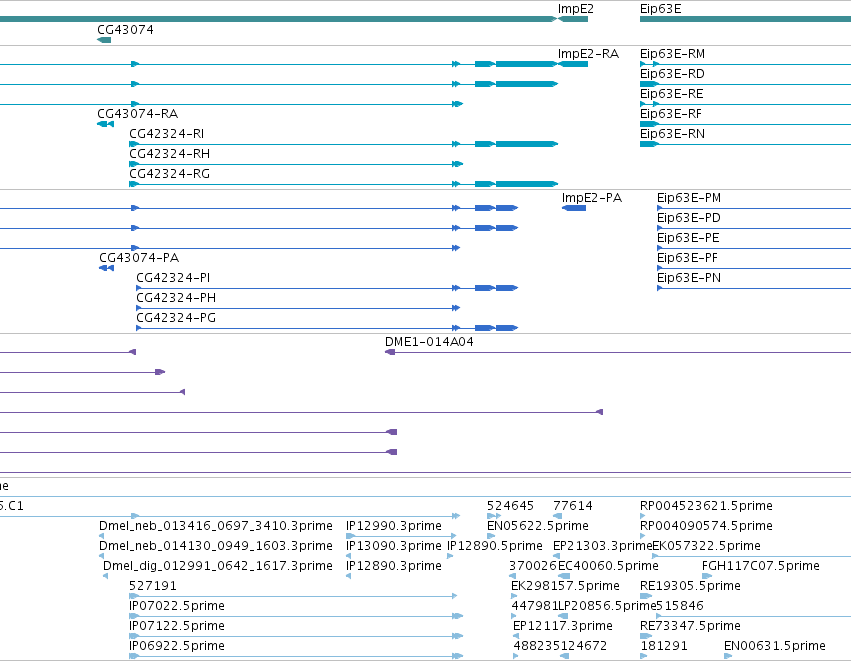Select the RE19305.5prime EST label
The width and height of the screenshot is (851, 661).
tap(690, 587)
